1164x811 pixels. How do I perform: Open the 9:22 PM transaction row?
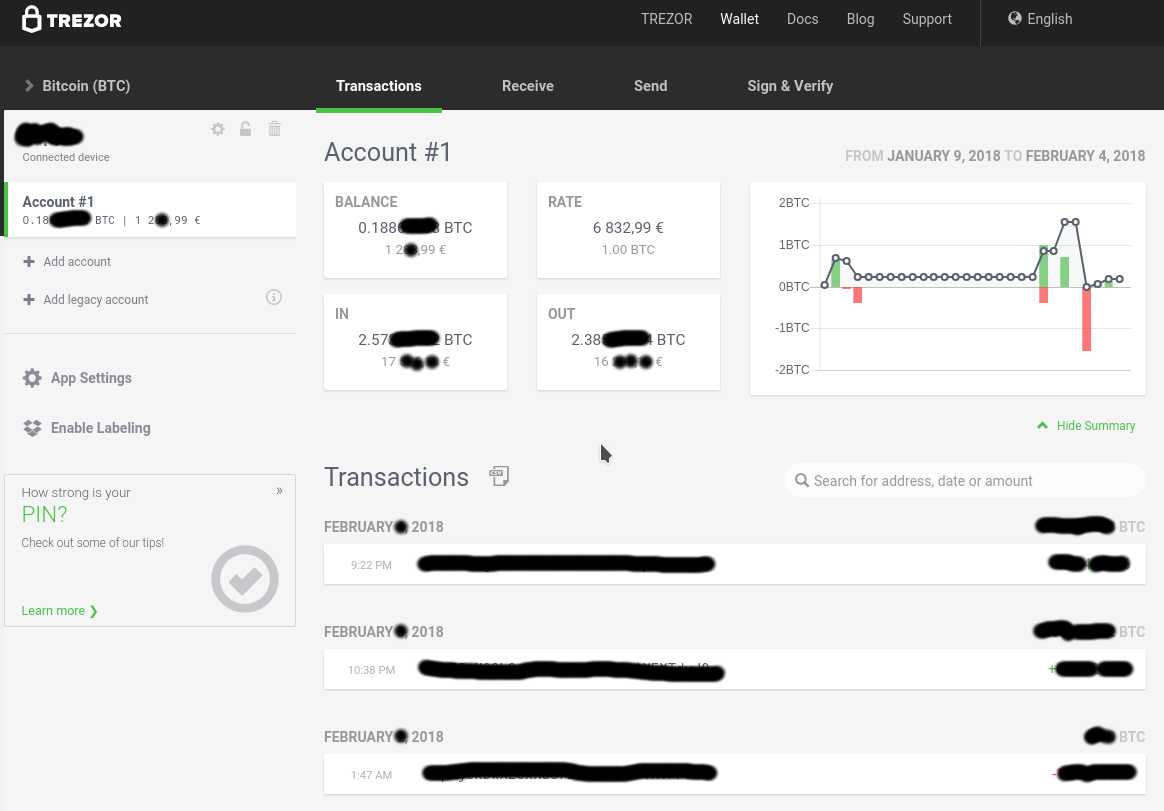point(734,564)
